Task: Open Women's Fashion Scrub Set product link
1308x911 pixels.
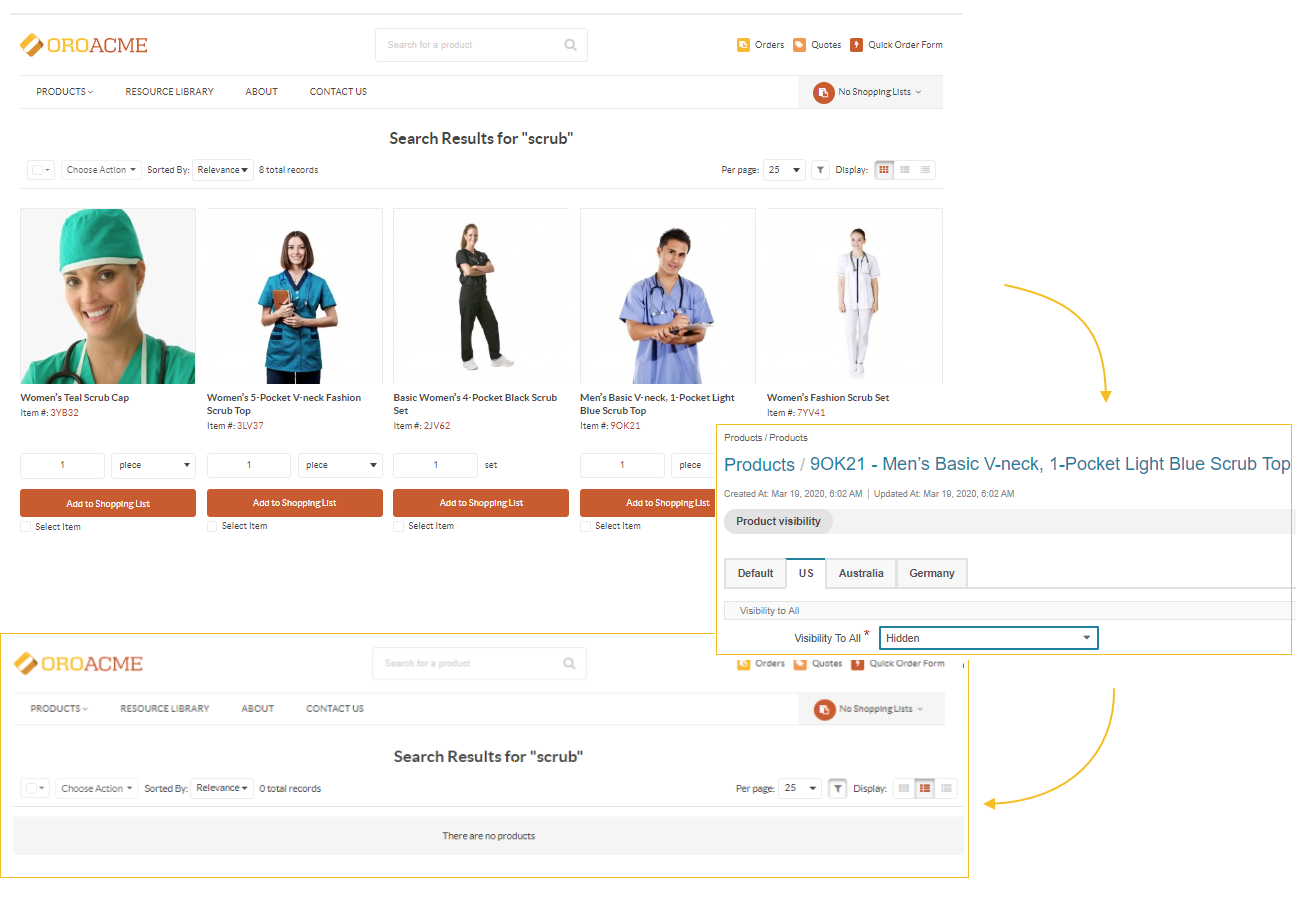Action: pos(828,398)
